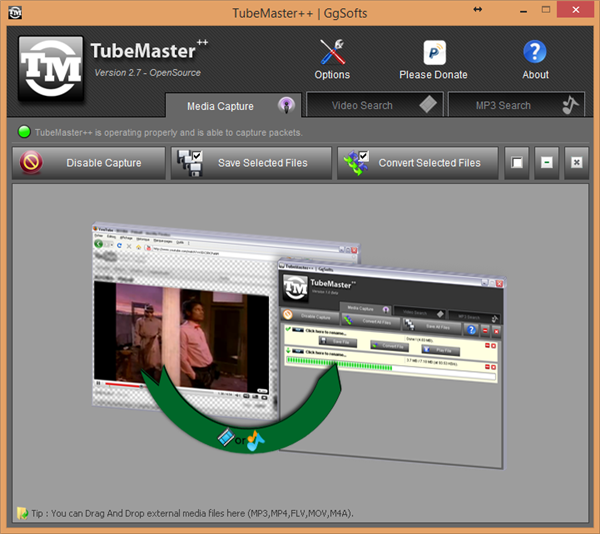Click the app icon in title bar
600x534 pixels.
pos(15,10)
